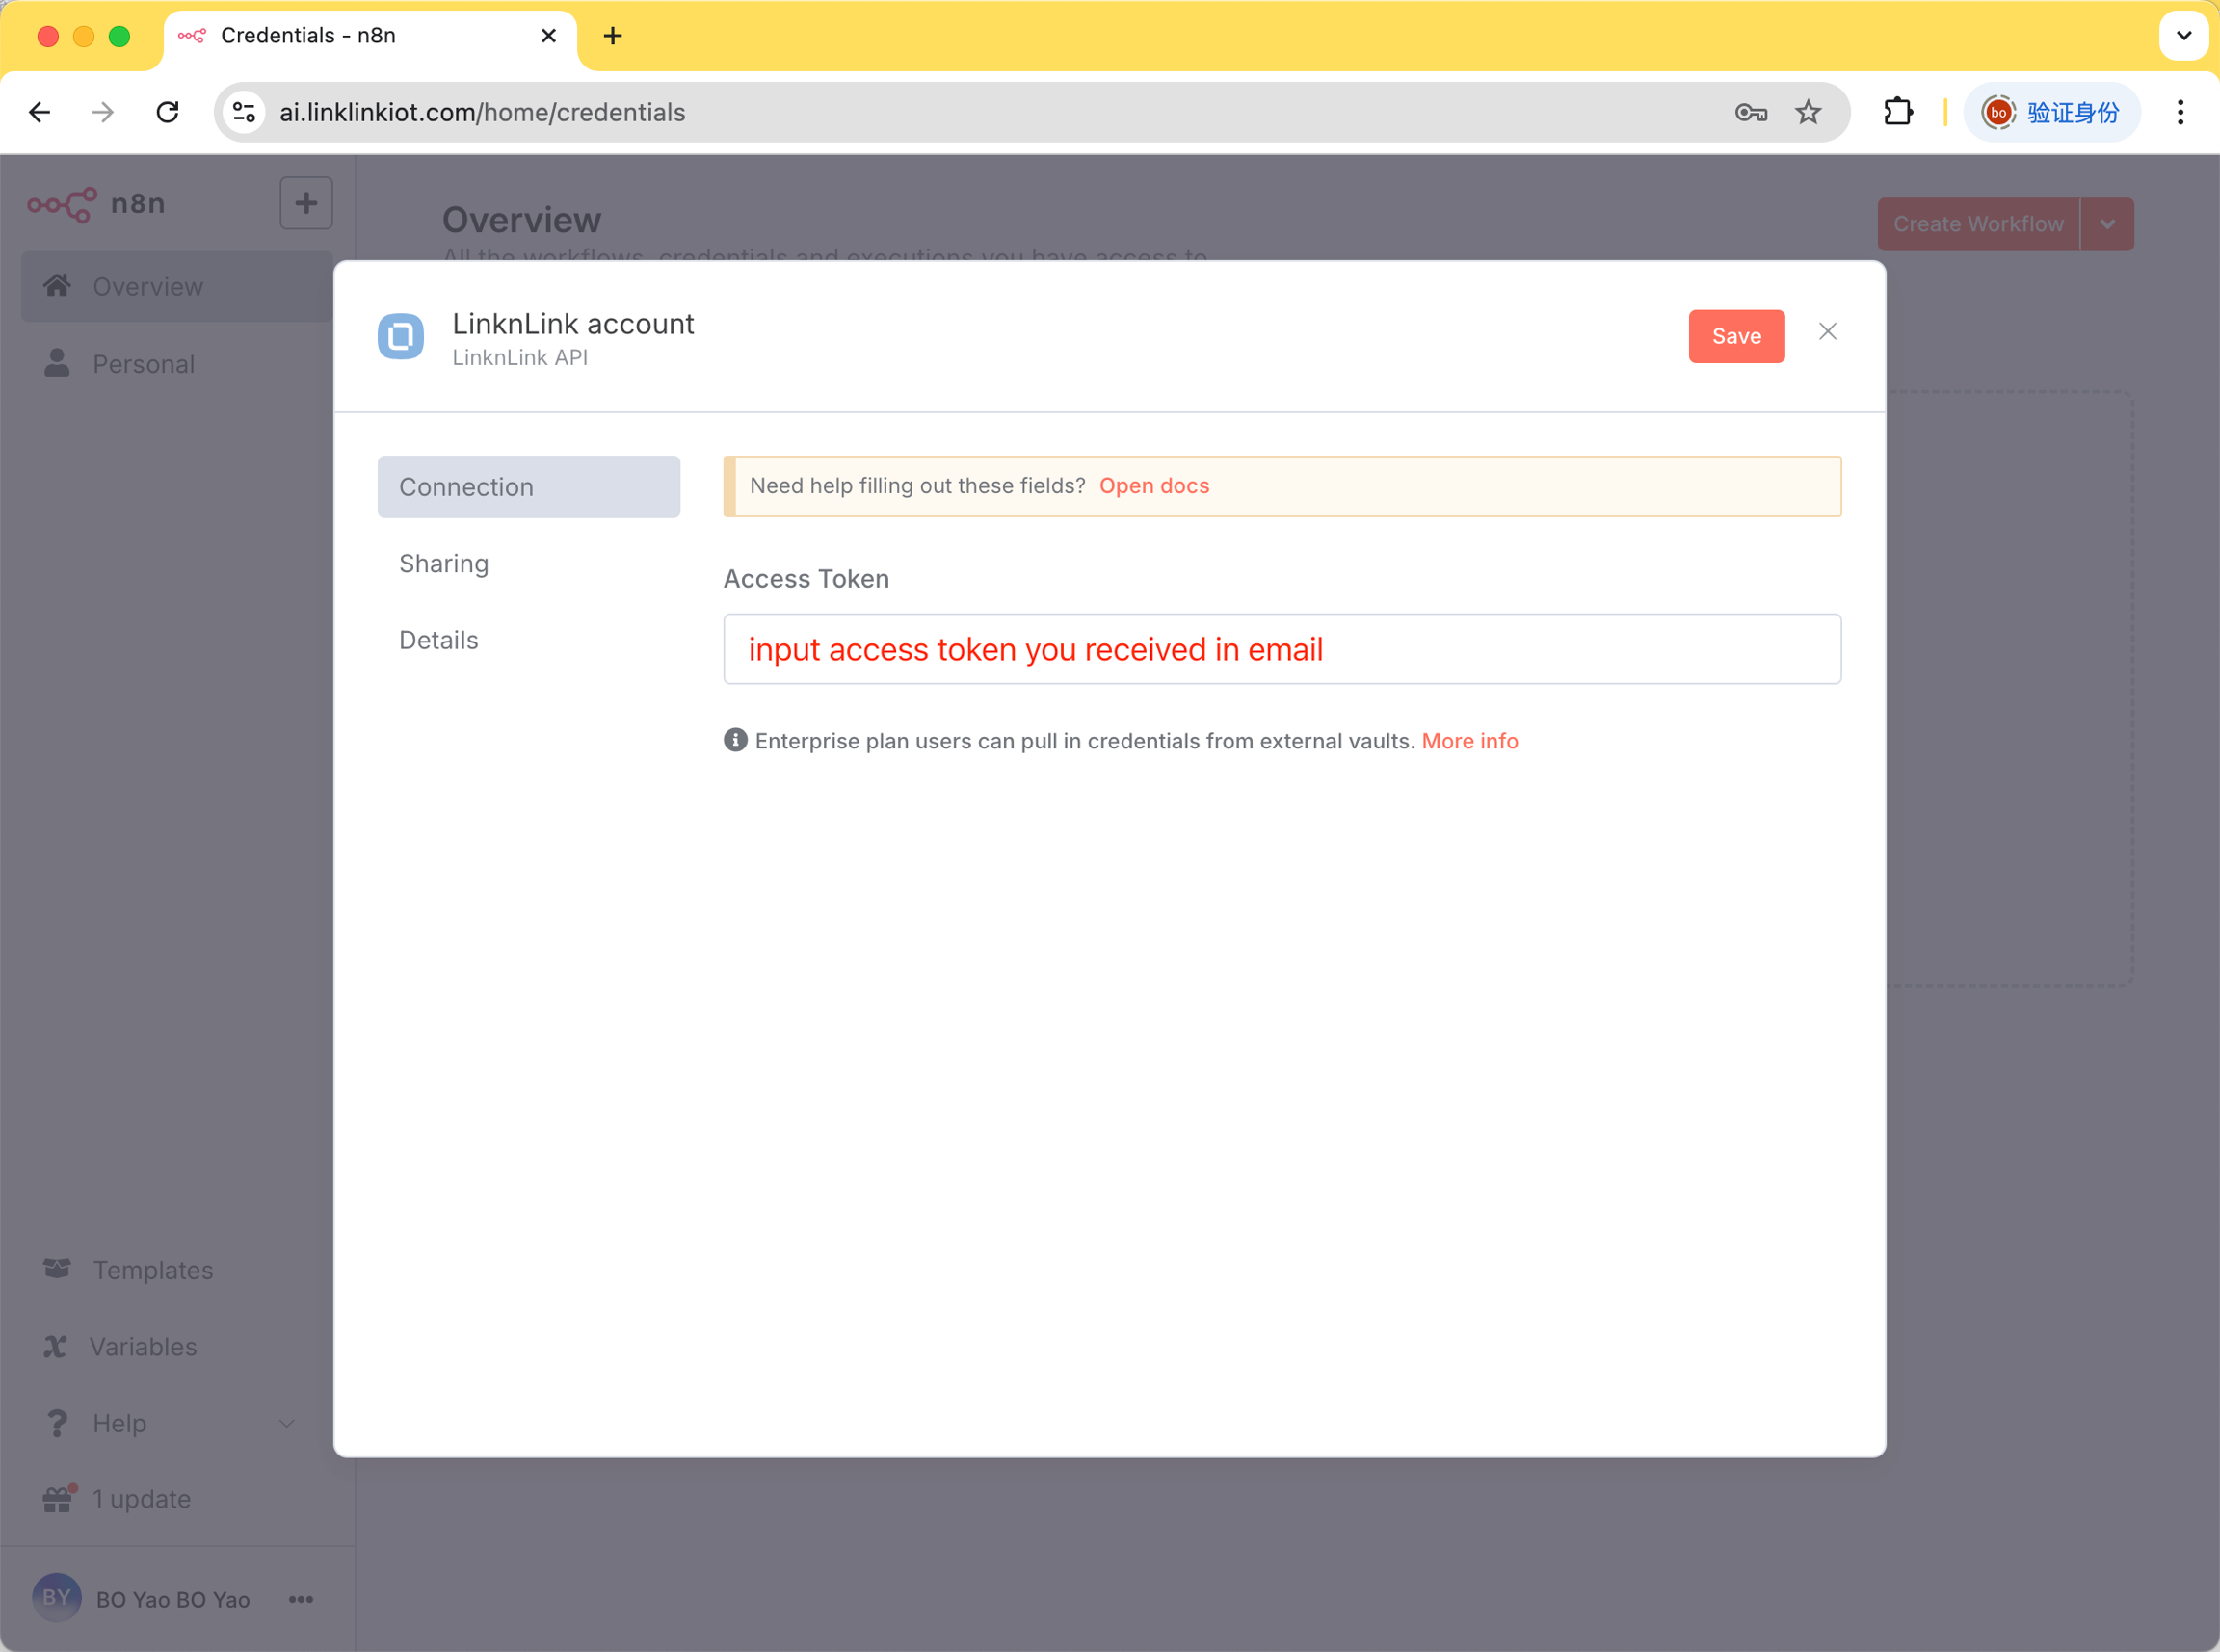Screen dimensions: 2220x1652
Task: Close the LinknLink account dialog
Action: (x=1827, y=332)
